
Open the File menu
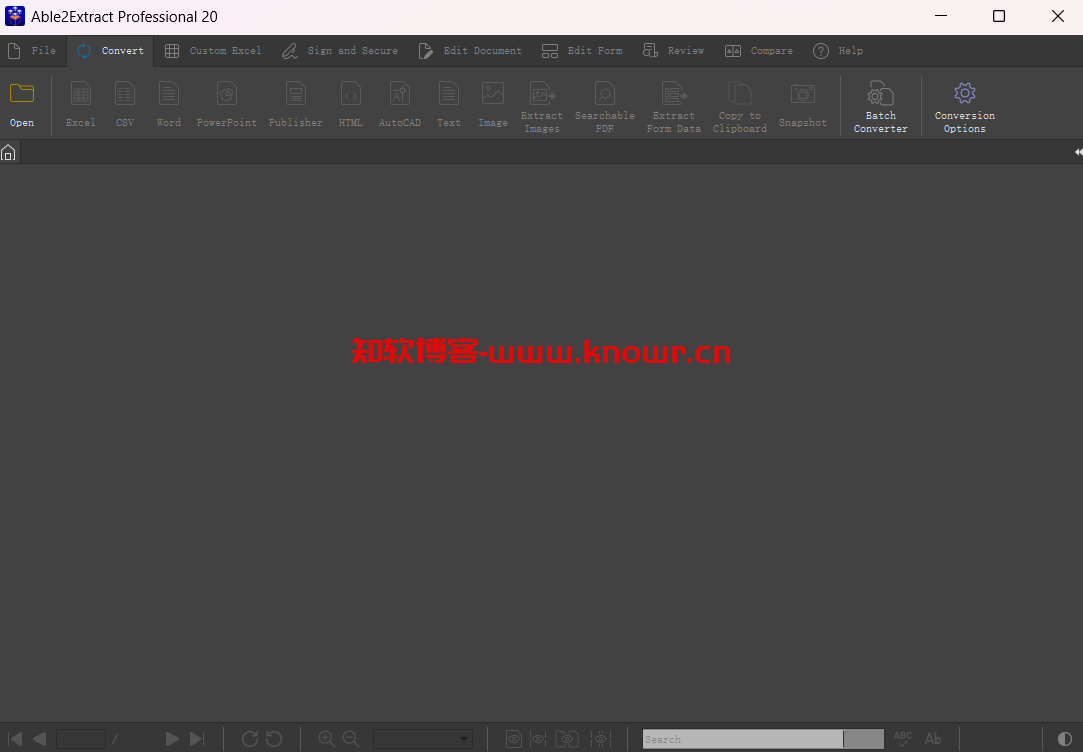click(32, 51)
